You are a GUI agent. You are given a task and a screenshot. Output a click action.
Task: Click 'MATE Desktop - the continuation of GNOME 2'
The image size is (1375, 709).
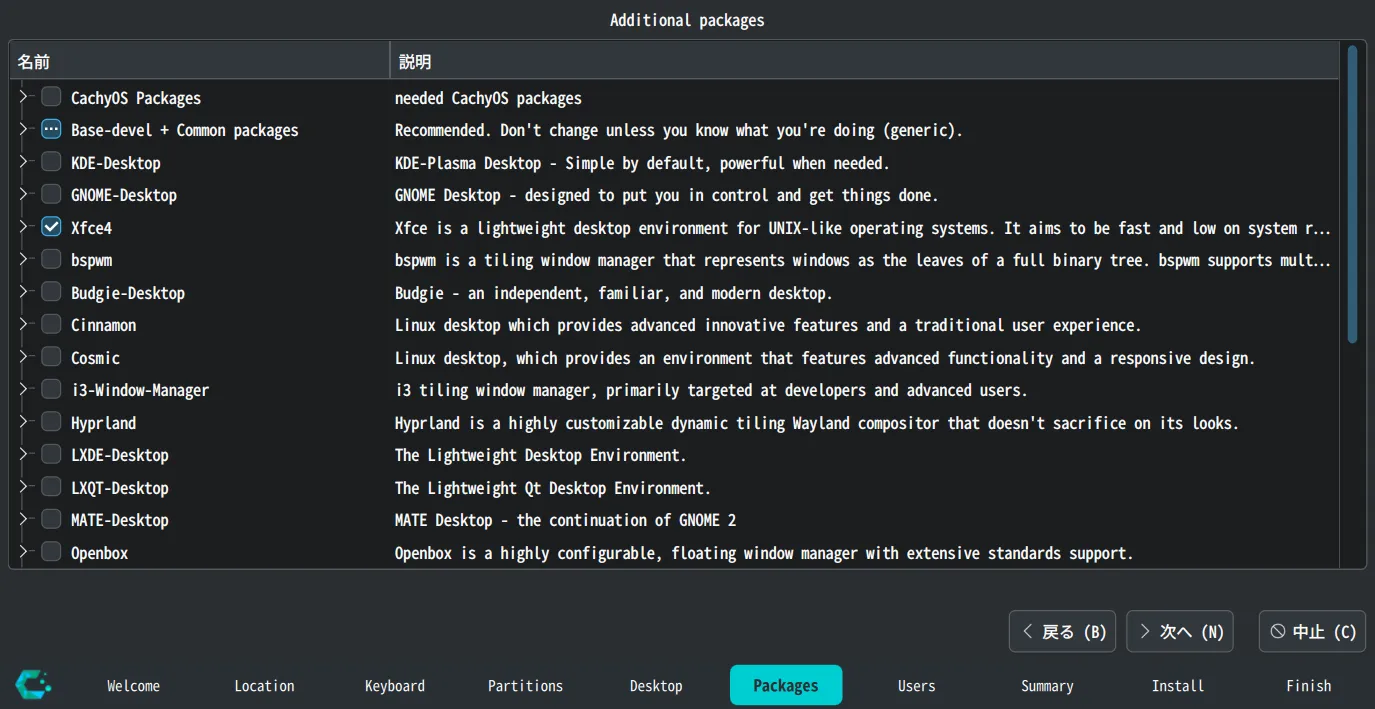(x=565, y=520)
